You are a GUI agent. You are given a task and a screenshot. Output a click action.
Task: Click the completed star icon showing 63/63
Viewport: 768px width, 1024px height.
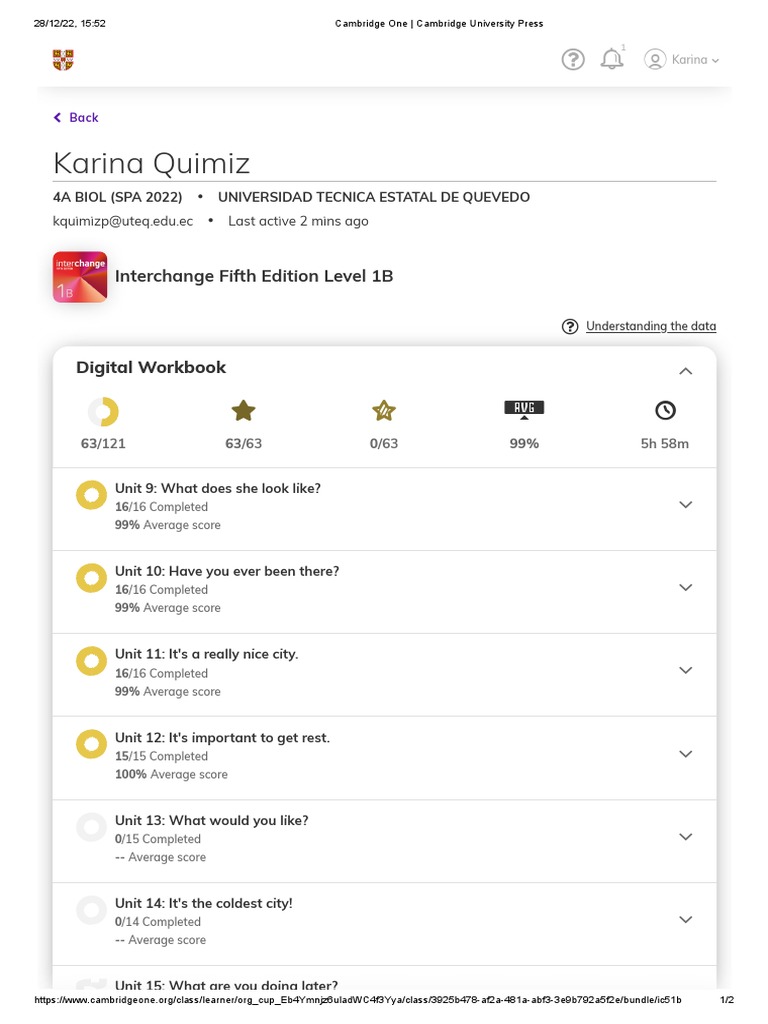pyautogui.click(x=243, y=410)
